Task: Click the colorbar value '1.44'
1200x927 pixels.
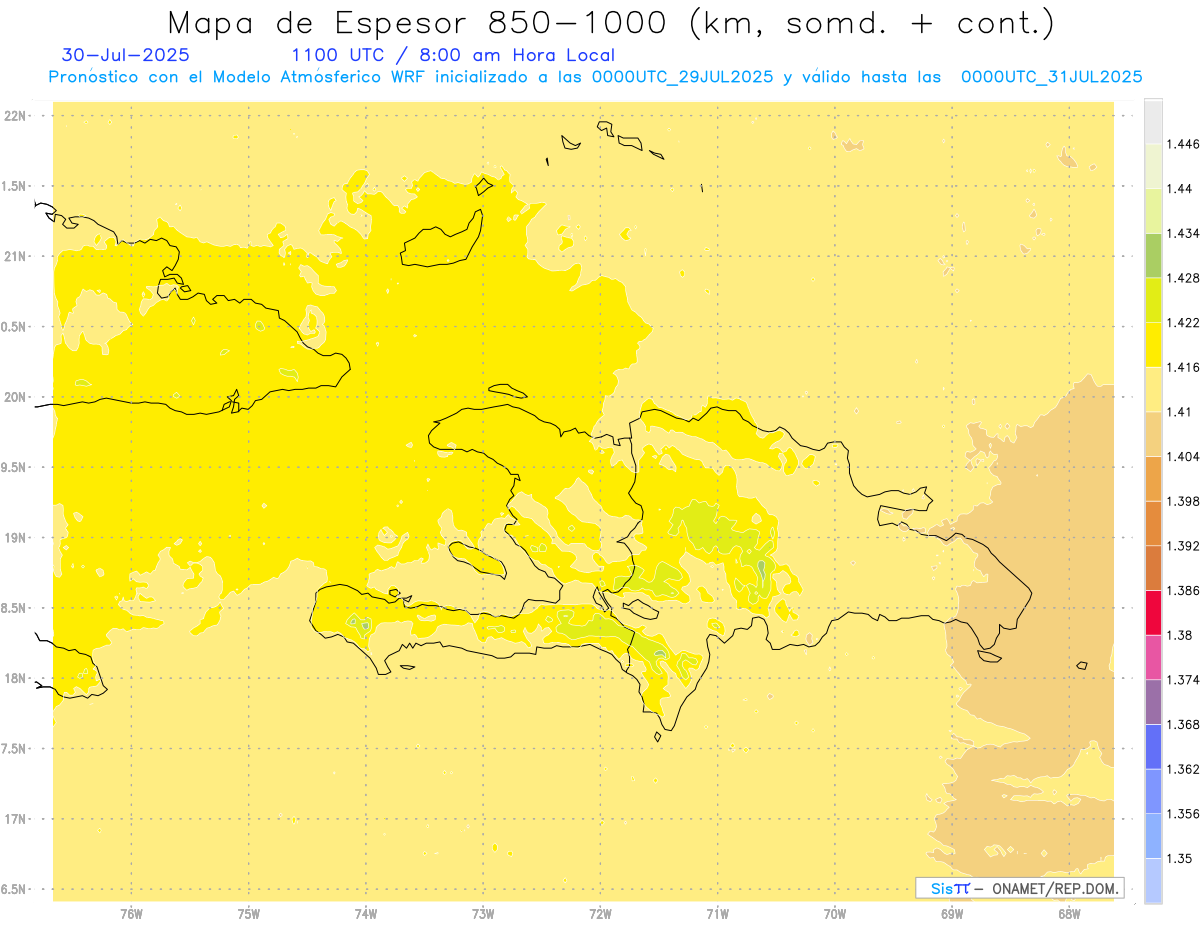Action: click(x=1180, y=188)
